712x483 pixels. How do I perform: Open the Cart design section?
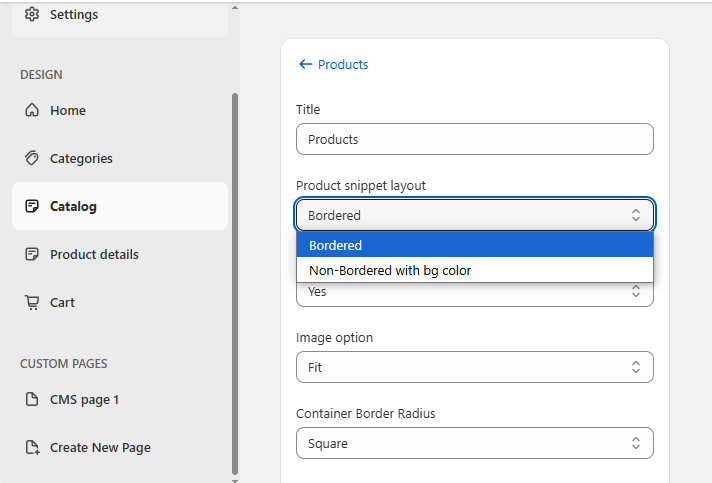pos(120,302)
